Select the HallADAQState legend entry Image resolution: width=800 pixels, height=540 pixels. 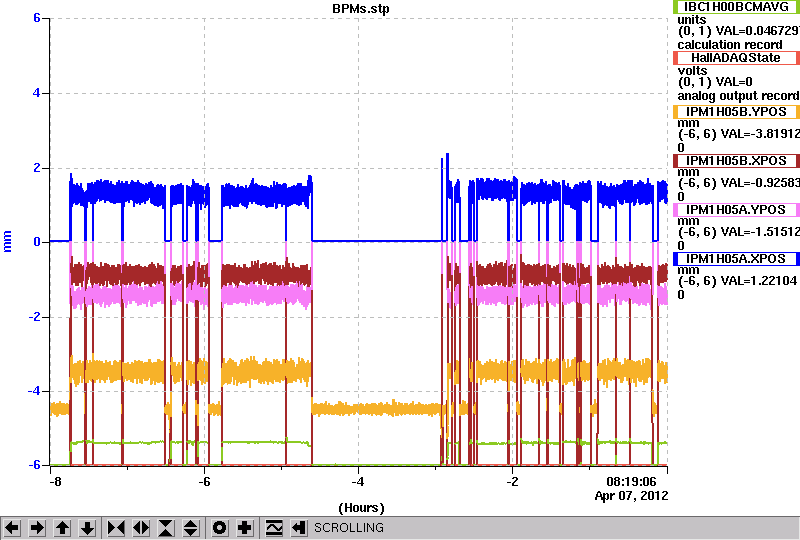(736, 58)
